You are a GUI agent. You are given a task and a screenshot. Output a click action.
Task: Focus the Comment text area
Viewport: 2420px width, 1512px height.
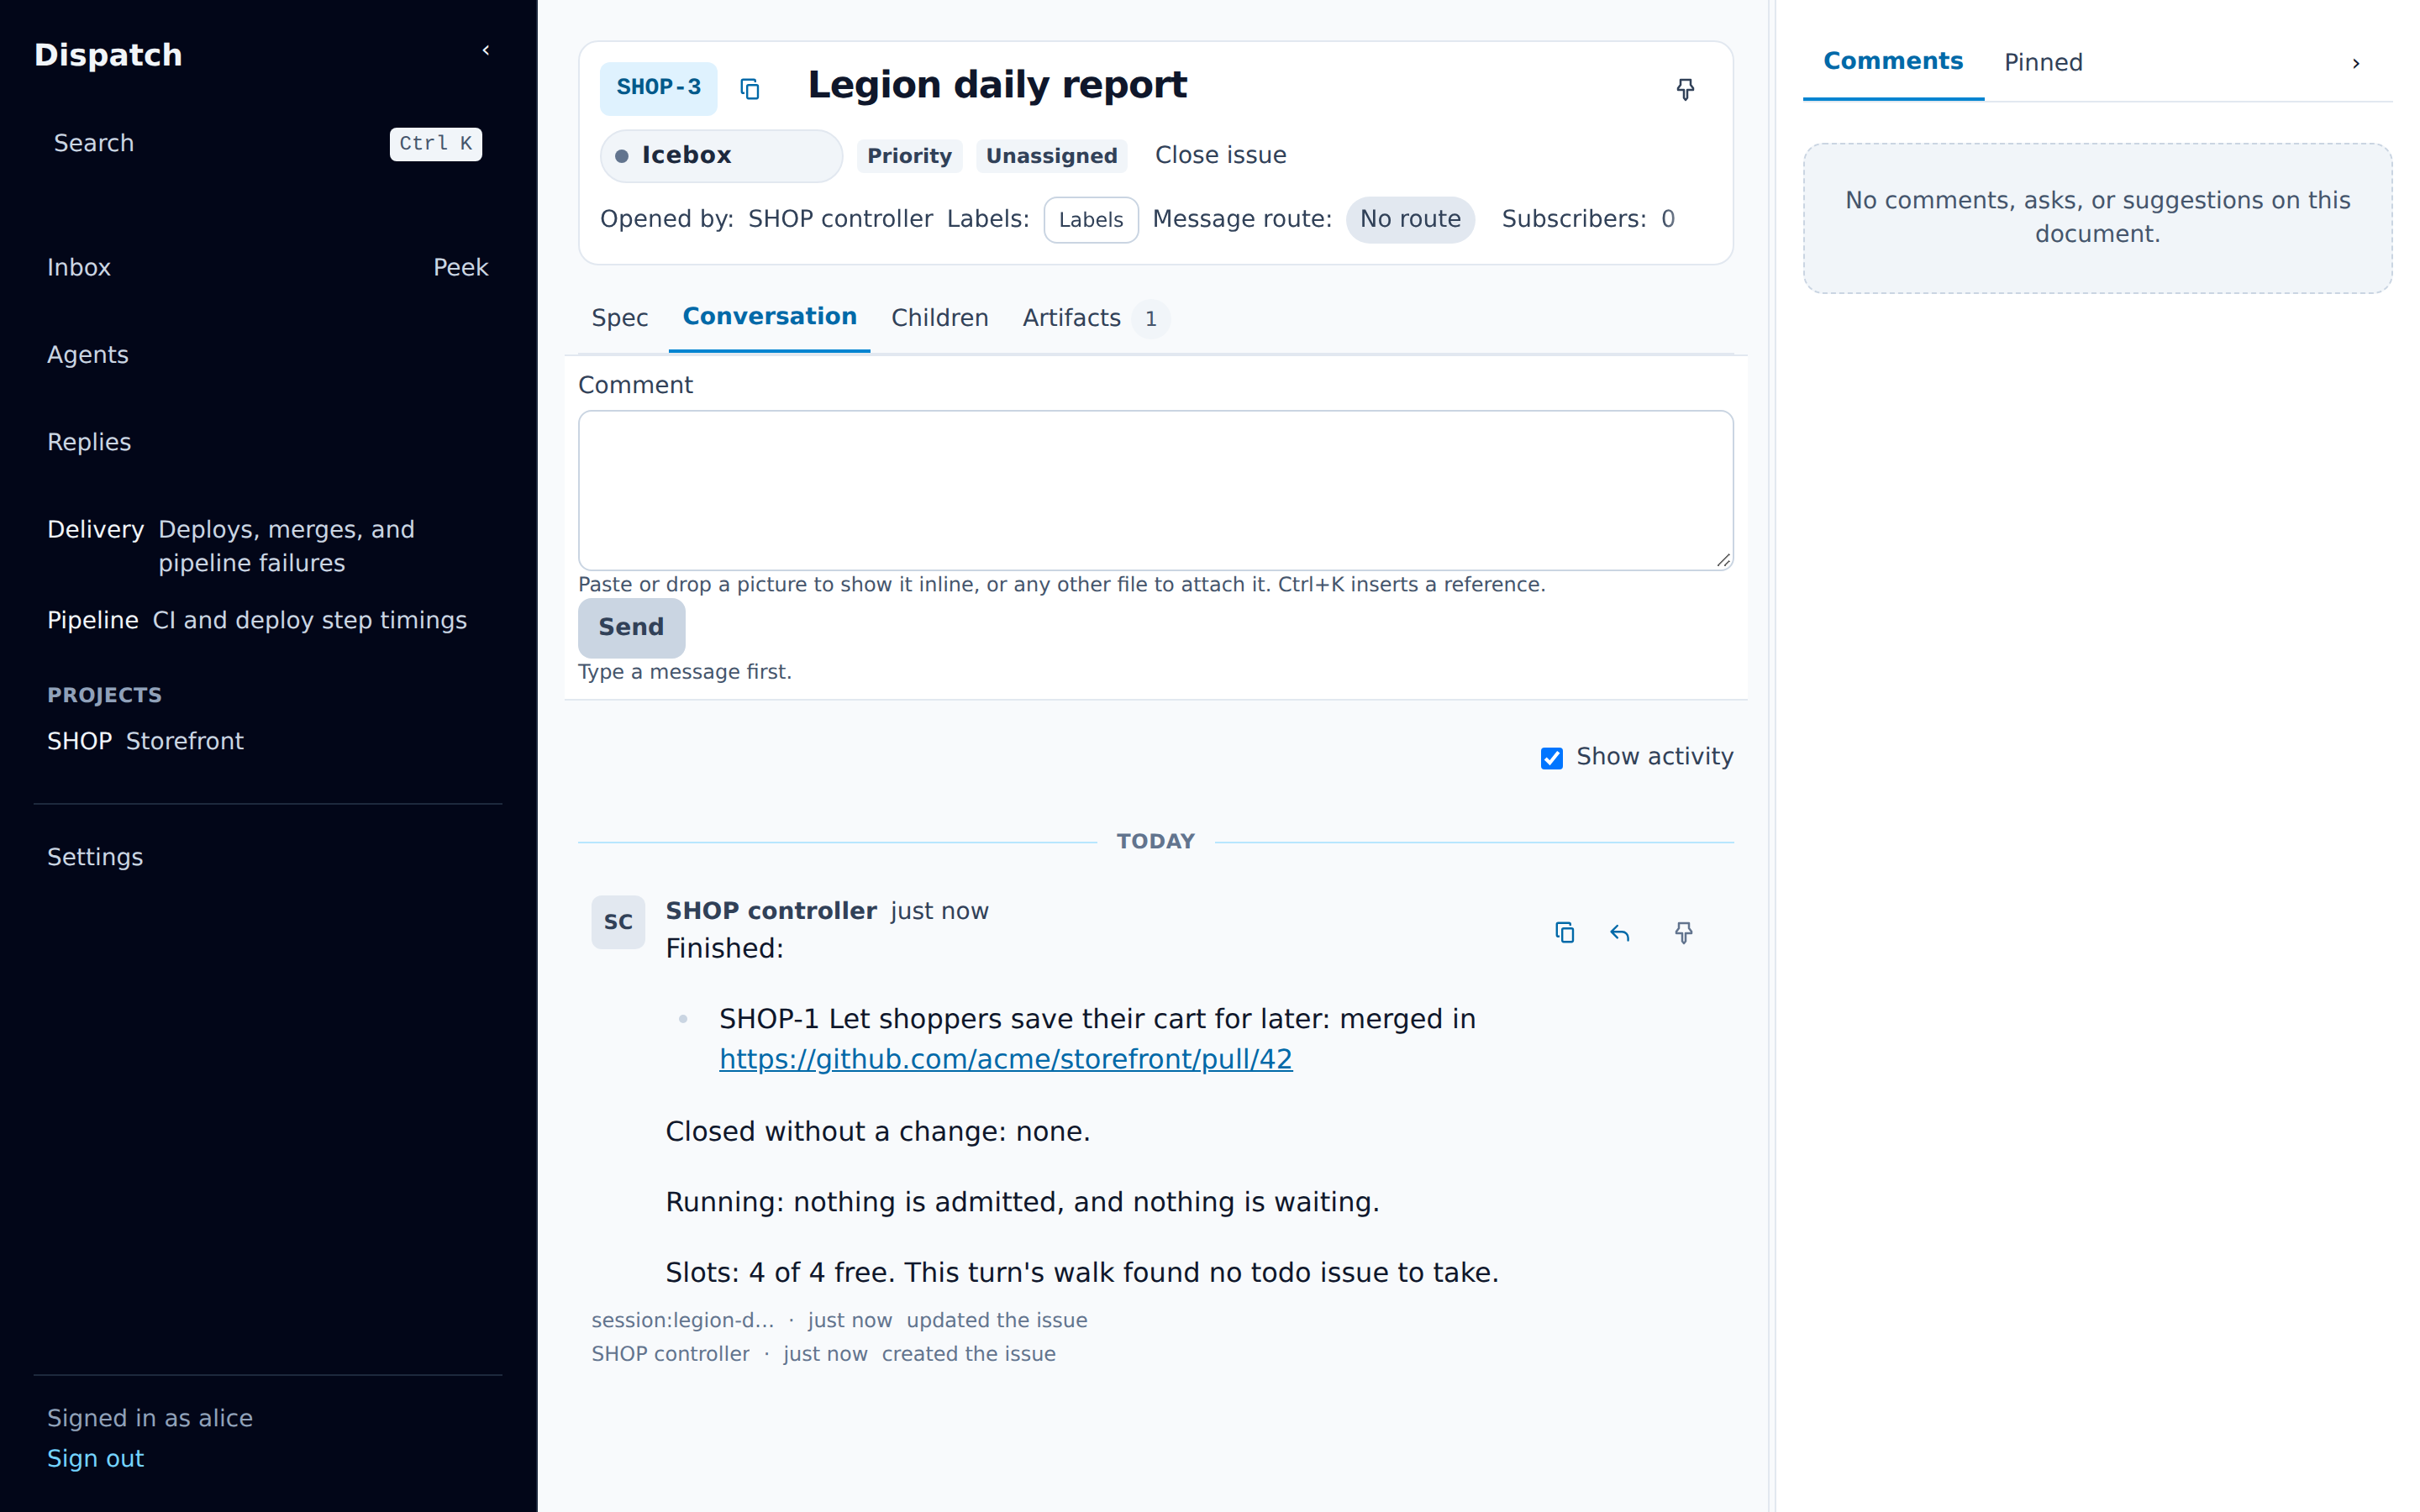(x=1155, y=490)
